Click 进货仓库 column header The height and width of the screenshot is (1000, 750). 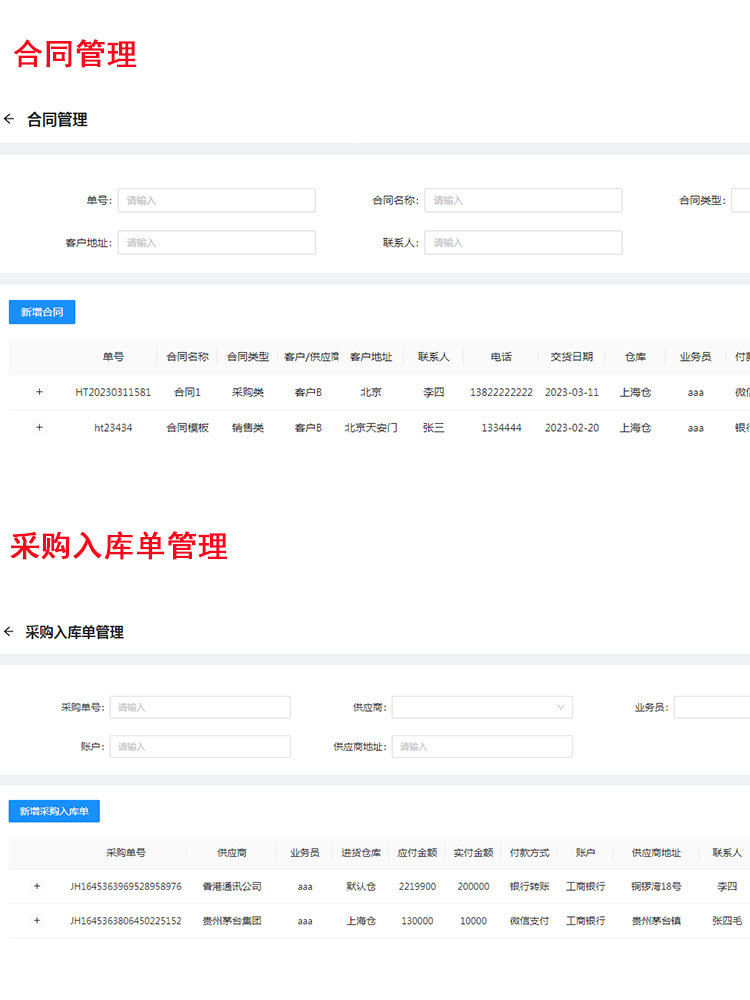click(361, 853)
